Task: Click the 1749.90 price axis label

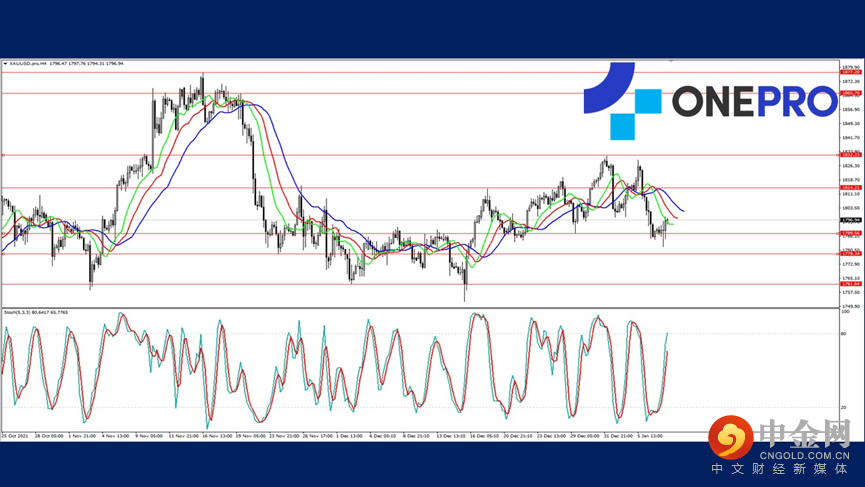Action: click(851, 306)
